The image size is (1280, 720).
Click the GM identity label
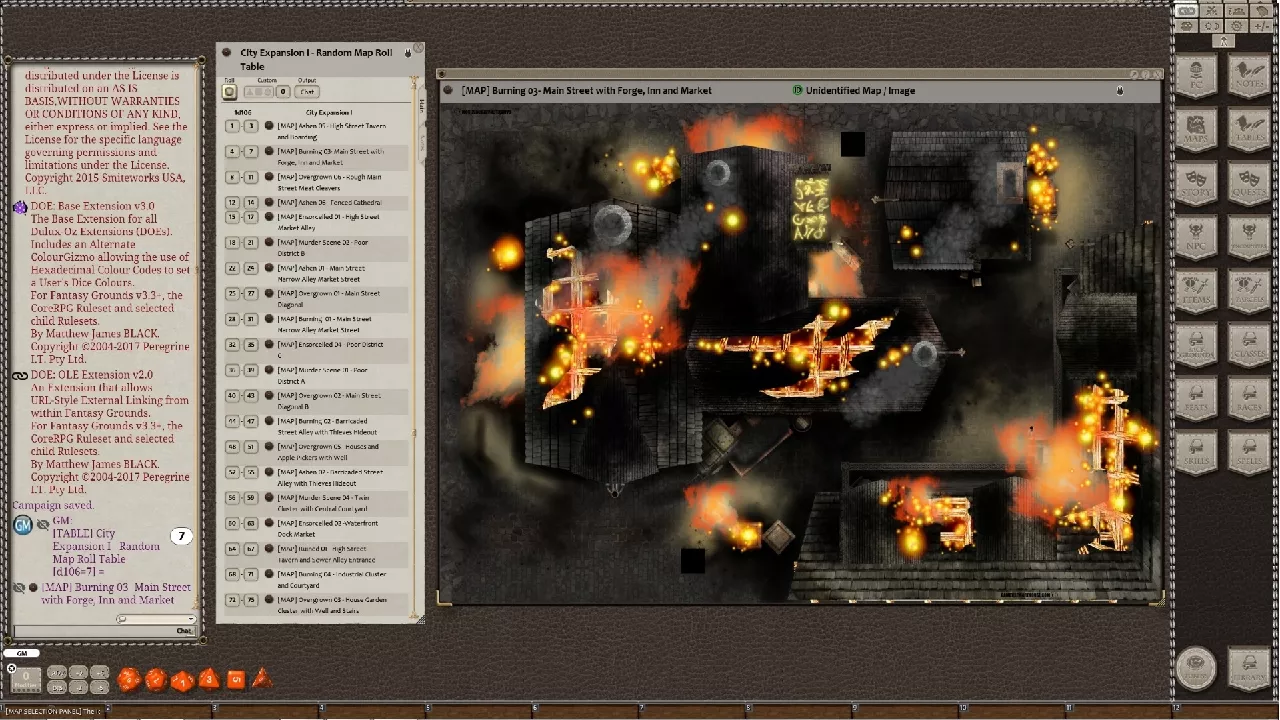21,653
